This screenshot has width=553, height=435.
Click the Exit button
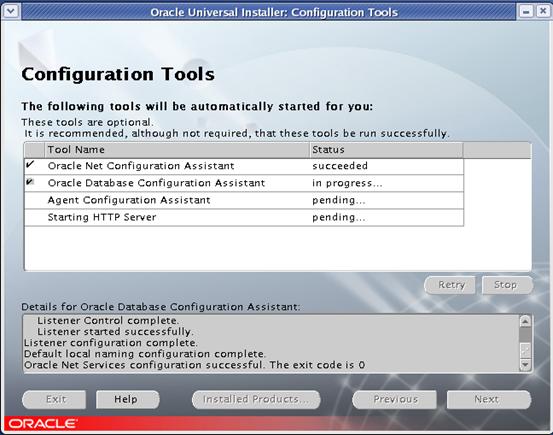pyautogui.click(x=54, y=399)
